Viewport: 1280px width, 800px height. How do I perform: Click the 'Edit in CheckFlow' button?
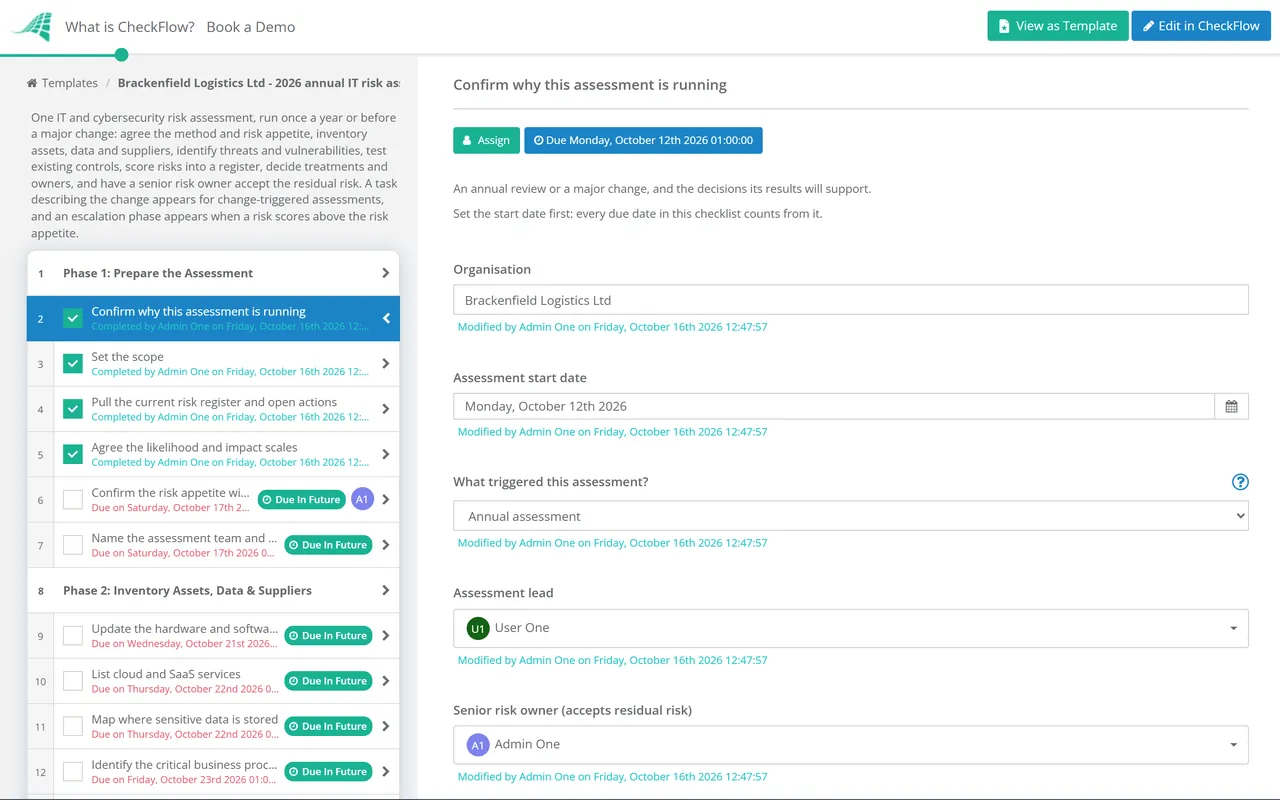(1201, 26)
